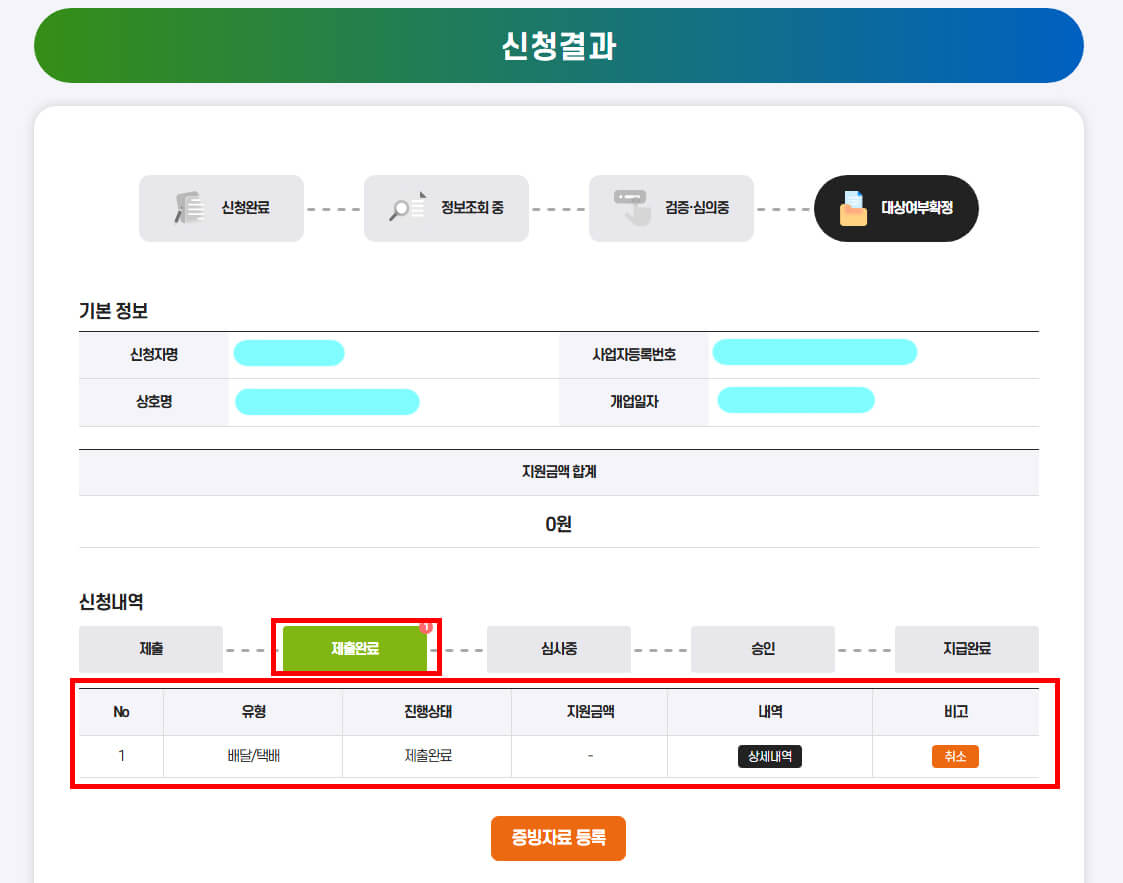Image resolution: width=1123 pixels, height=883 pixels.
Task: Expand the 상세내역 details view
Action: (770, 757)
